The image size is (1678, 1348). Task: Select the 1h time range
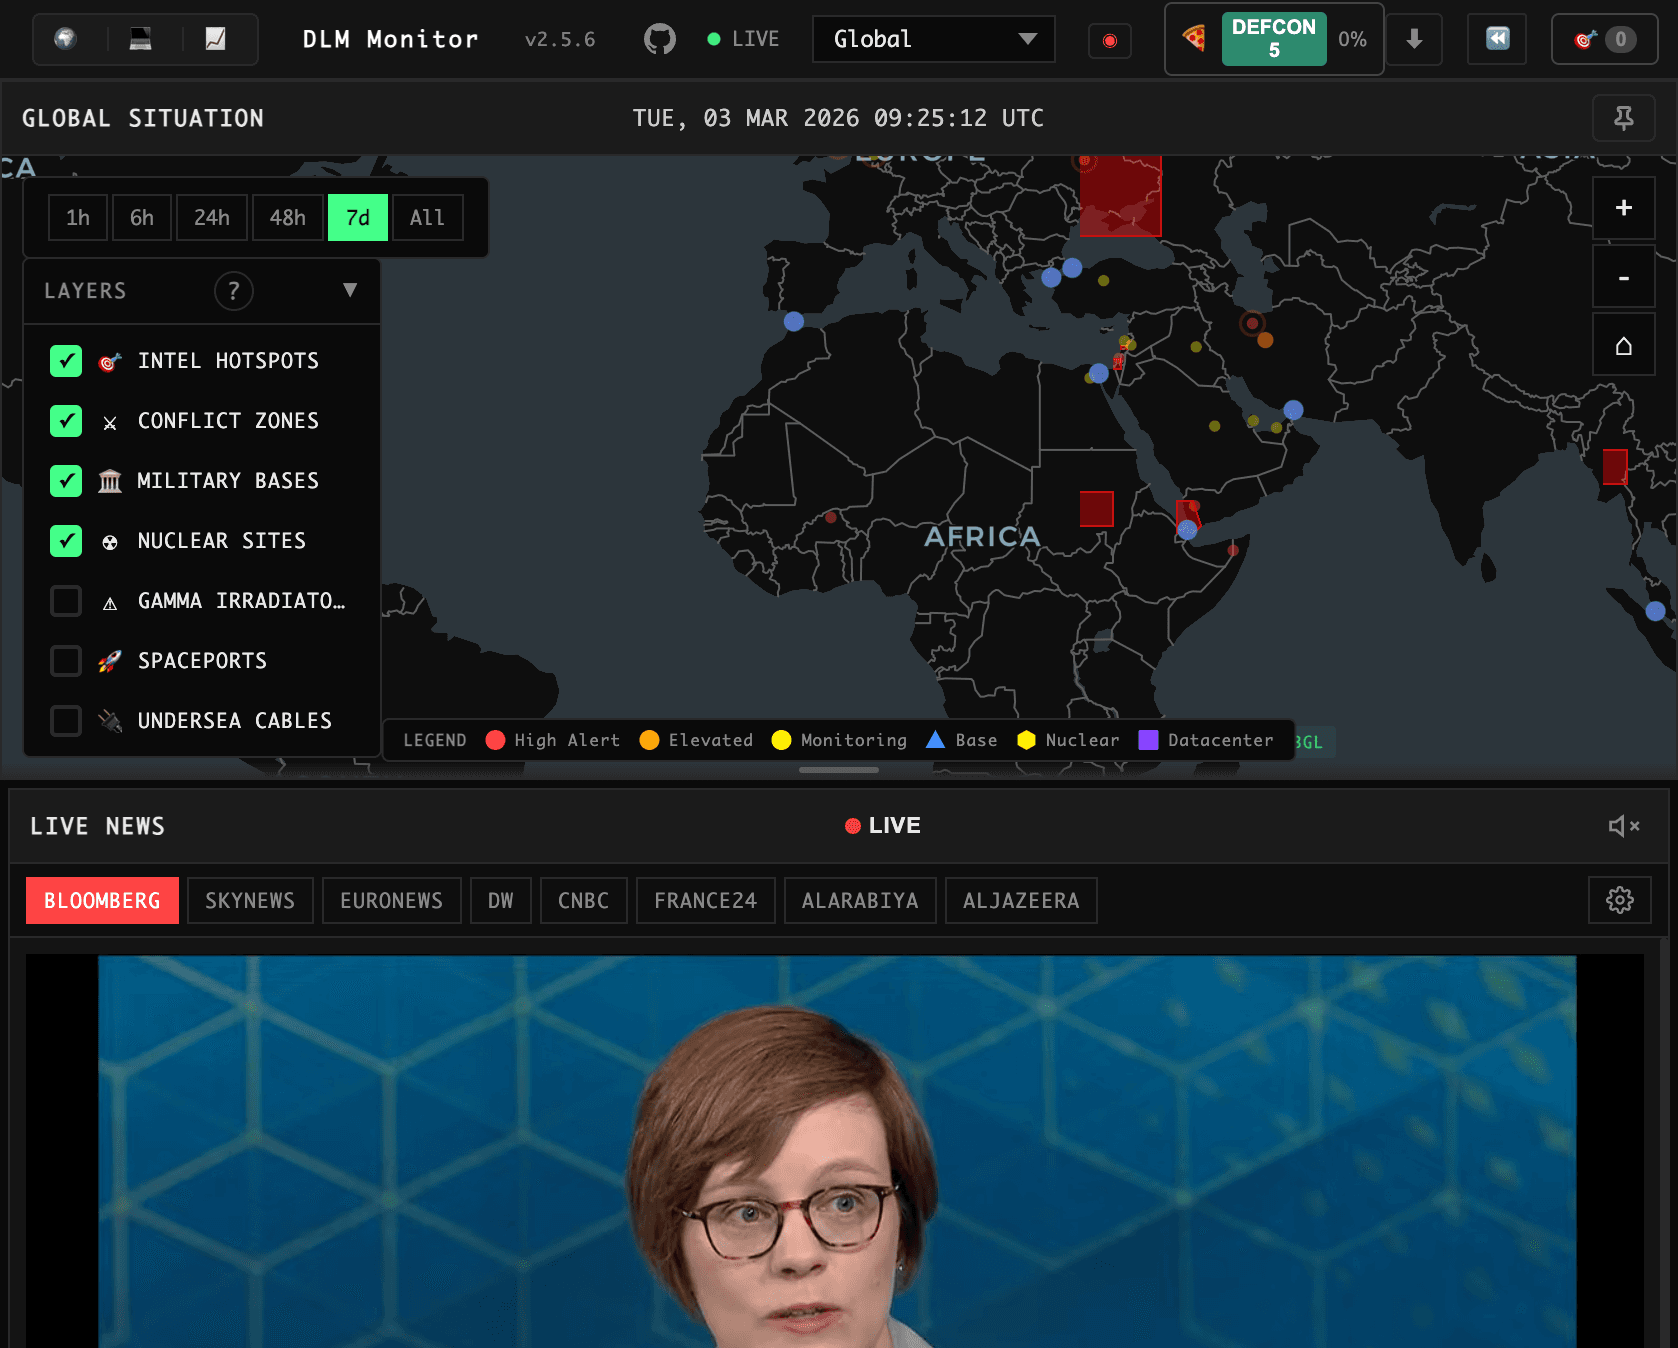pyautogui.click(x=78, y=218)
